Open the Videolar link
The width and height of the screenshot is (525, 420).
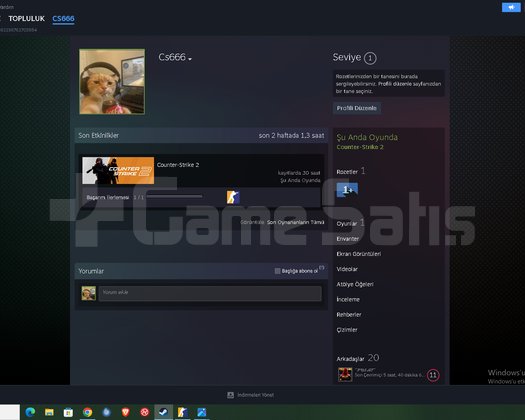pyautogui.click(x=347, y=269)
